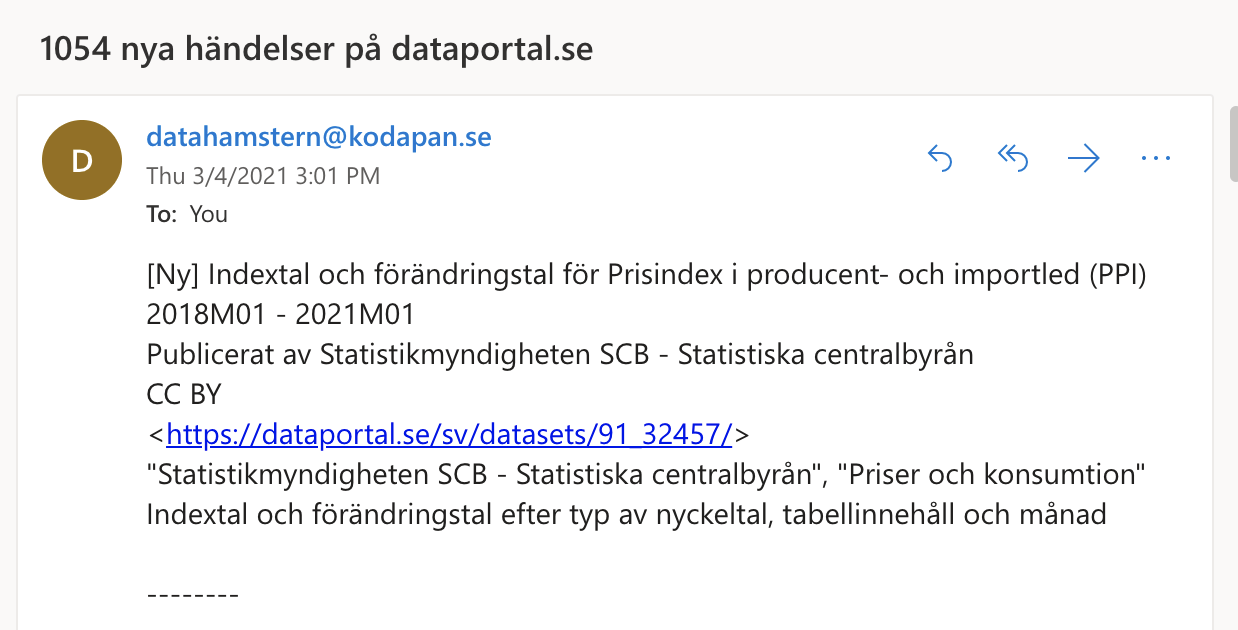1238x630 pixels.
Task: Click the sender's "D" avatar circle
Action: pyautogui.click(x=82, y=160)
